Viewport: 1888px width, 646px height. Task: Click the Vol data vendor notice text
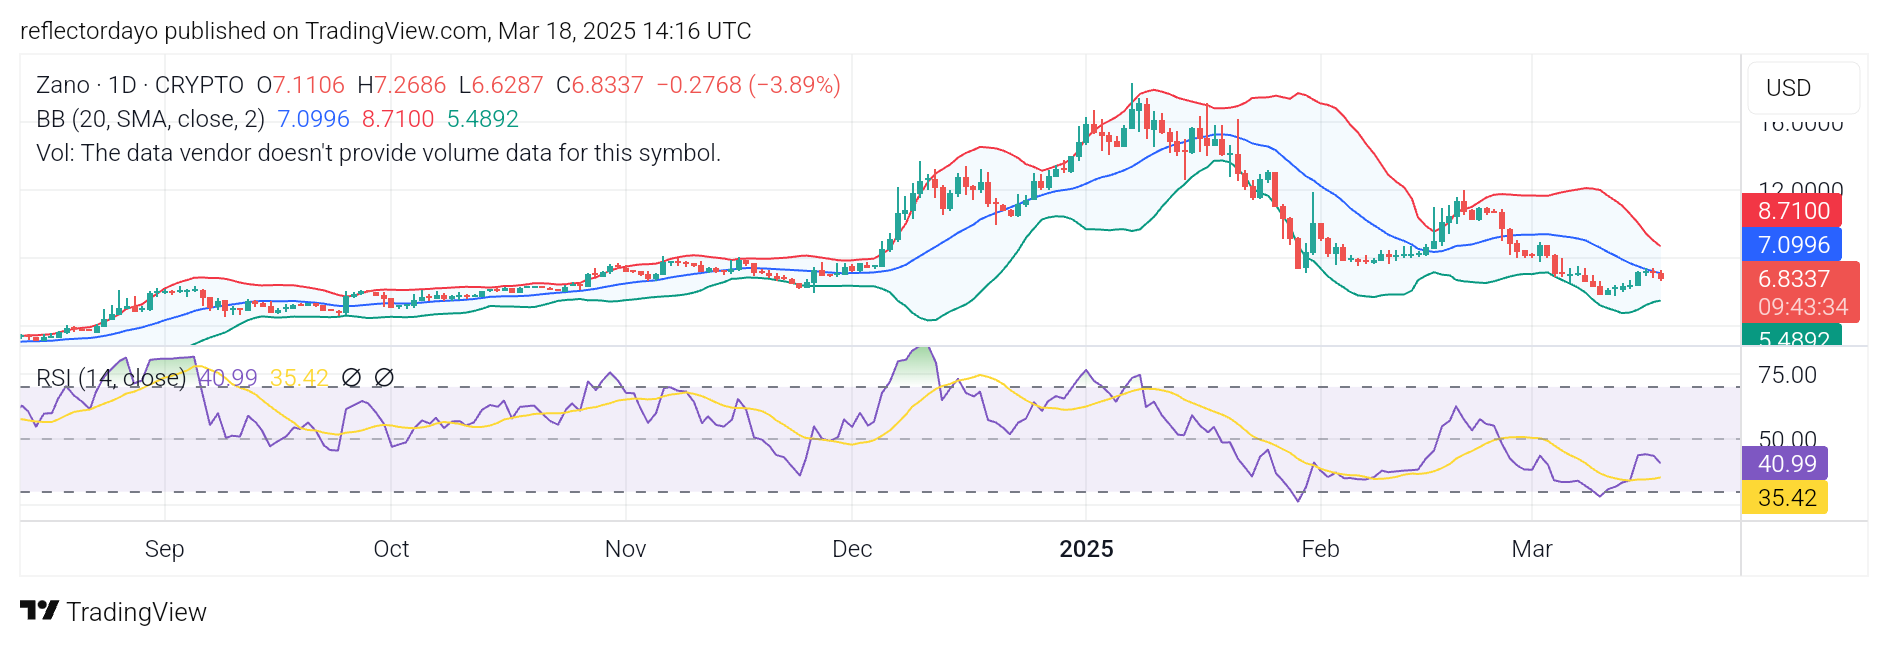378,153
